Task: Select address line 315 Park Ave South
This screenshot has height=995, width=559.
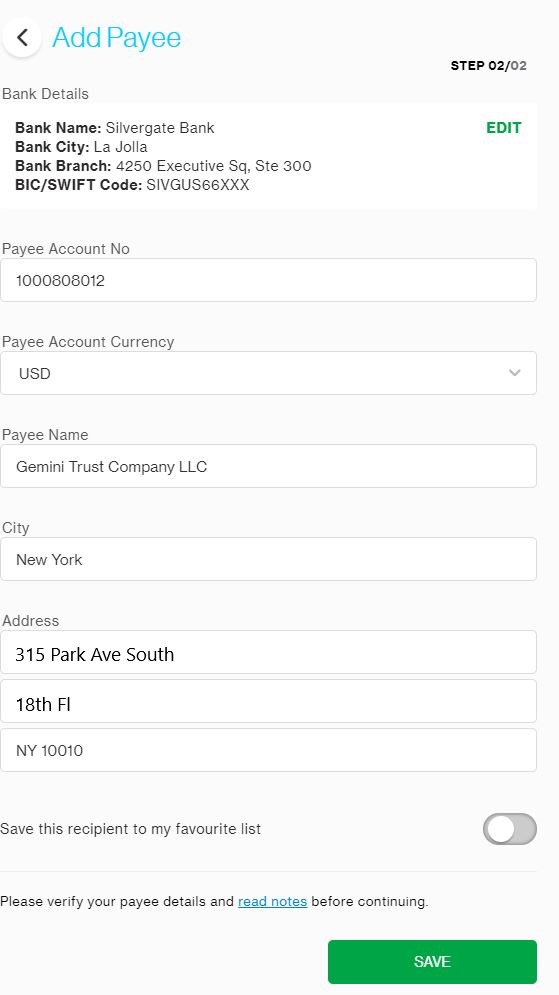Action: tap(268, 652)
